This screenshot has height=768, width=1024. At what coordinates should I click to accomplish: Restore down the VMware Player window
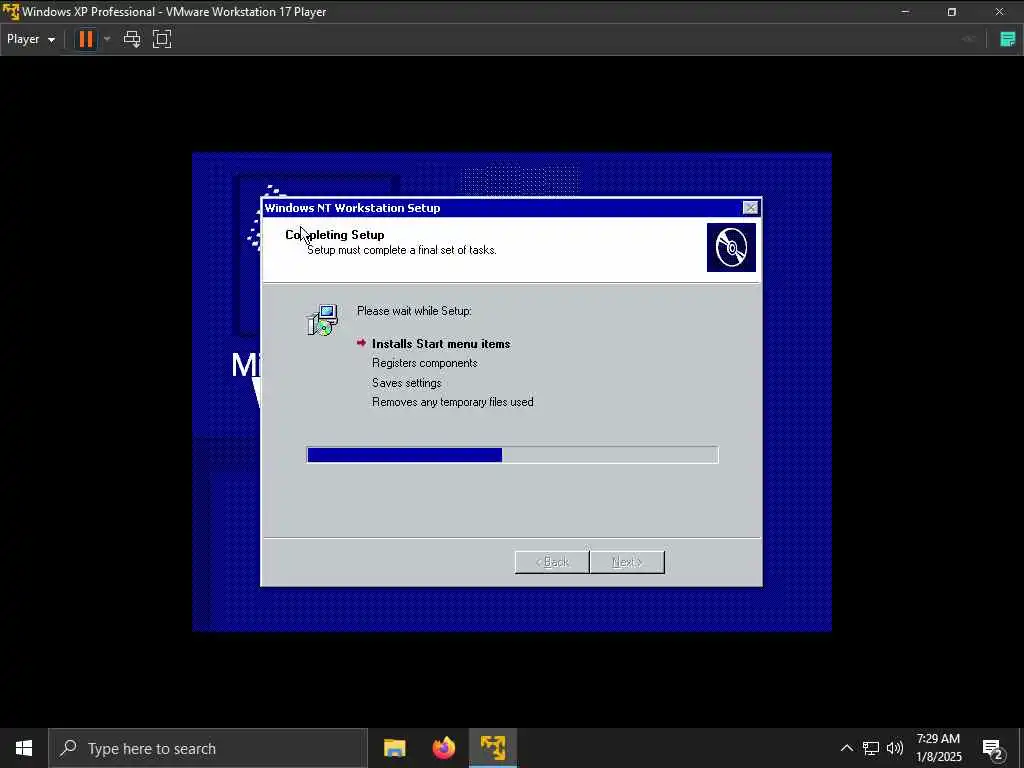(952, 12)
